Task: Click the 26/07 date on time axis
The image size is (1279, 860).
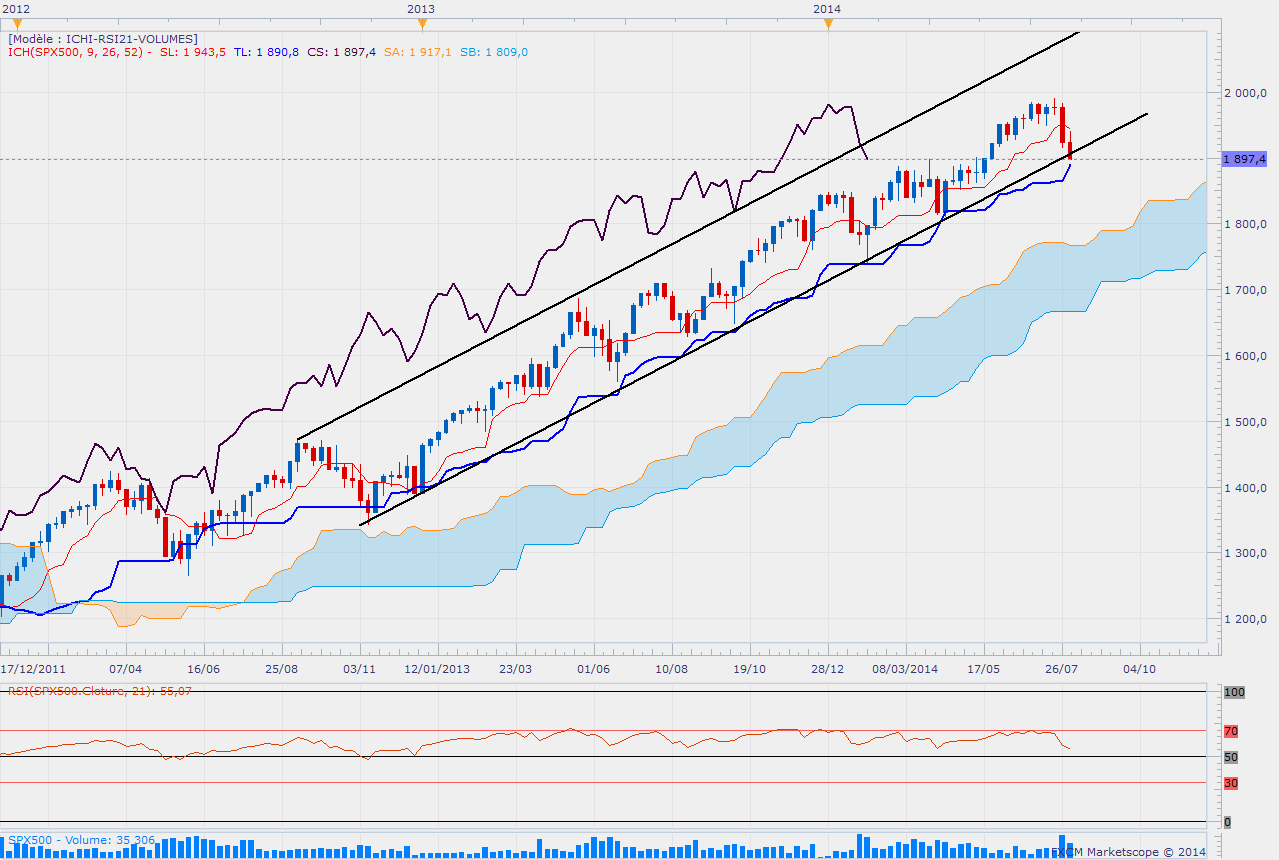Action: point(1060,668)
